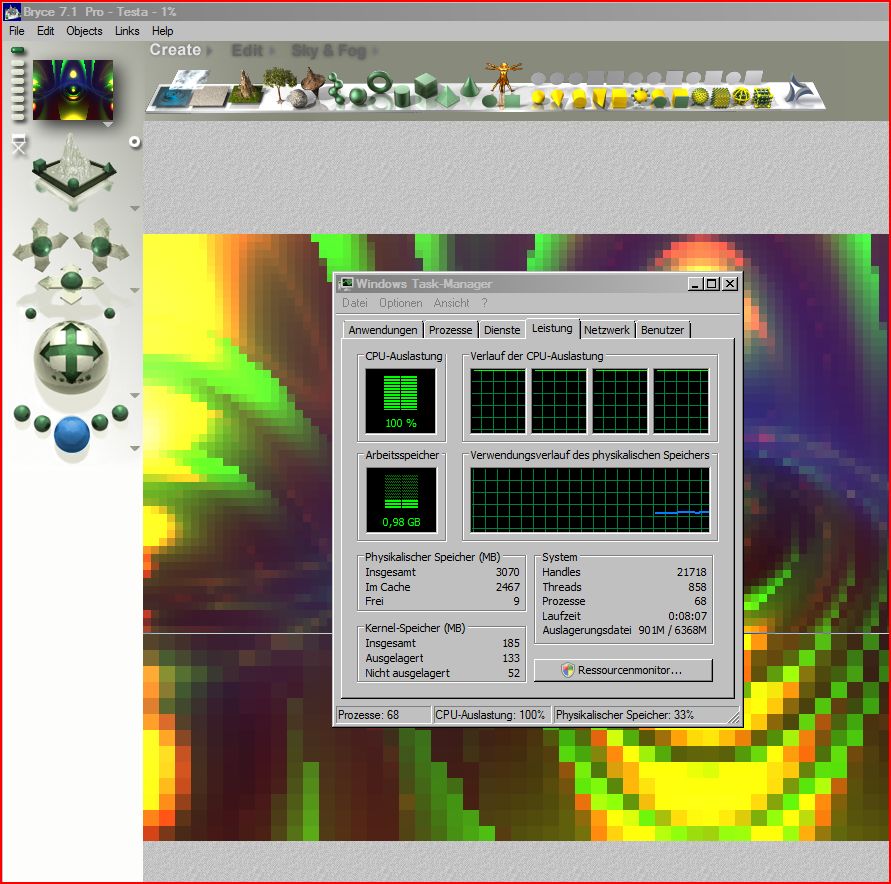The height and width of the screenshot is (884, 891).
Task: Add the yellow cylinder light
Action: 580,98
